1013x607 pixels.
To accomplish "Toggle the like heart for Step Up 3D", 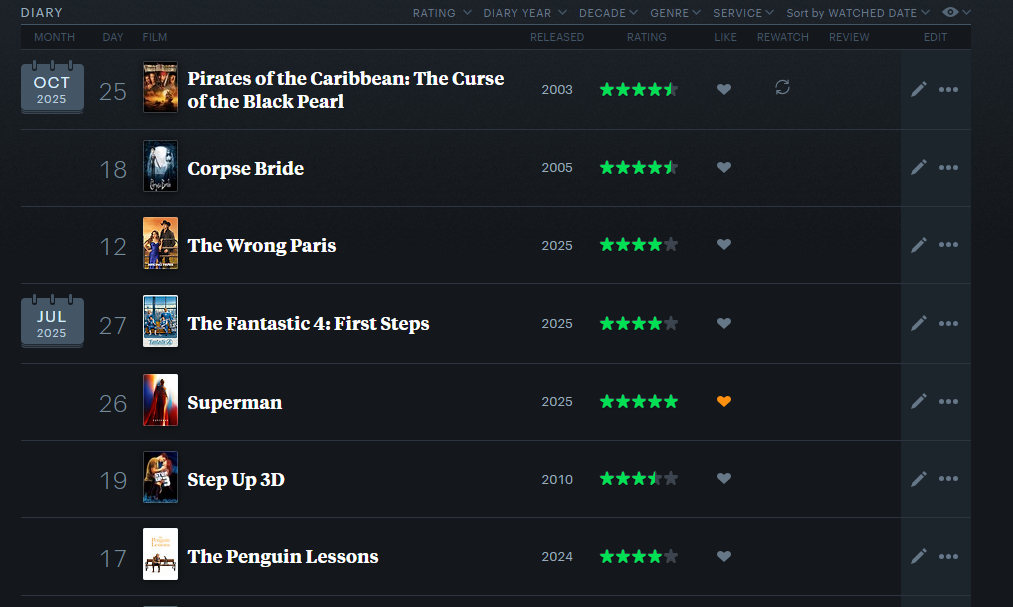I will pos(724,479).
